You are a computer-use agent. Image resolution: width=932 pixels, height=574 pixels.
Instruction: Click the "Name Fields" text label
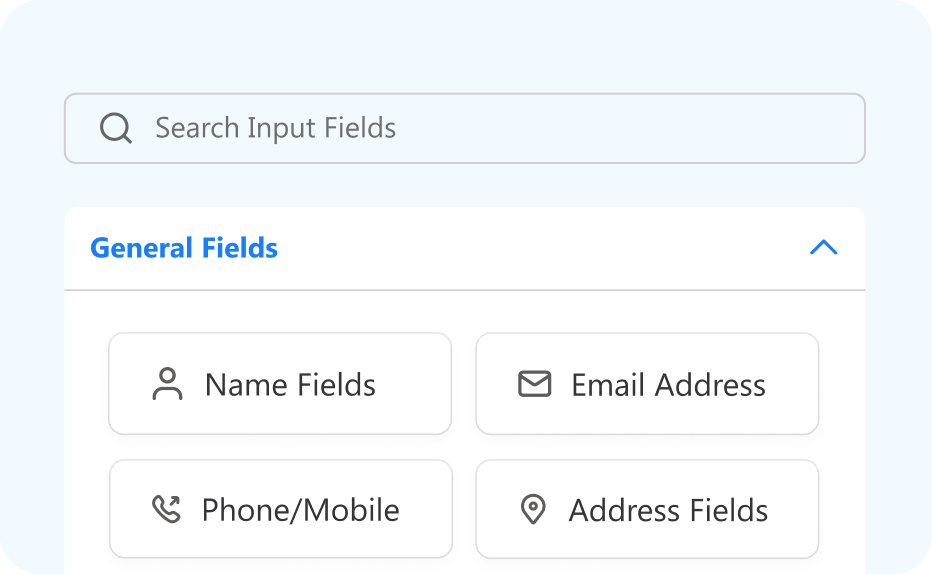coord(290,385)
